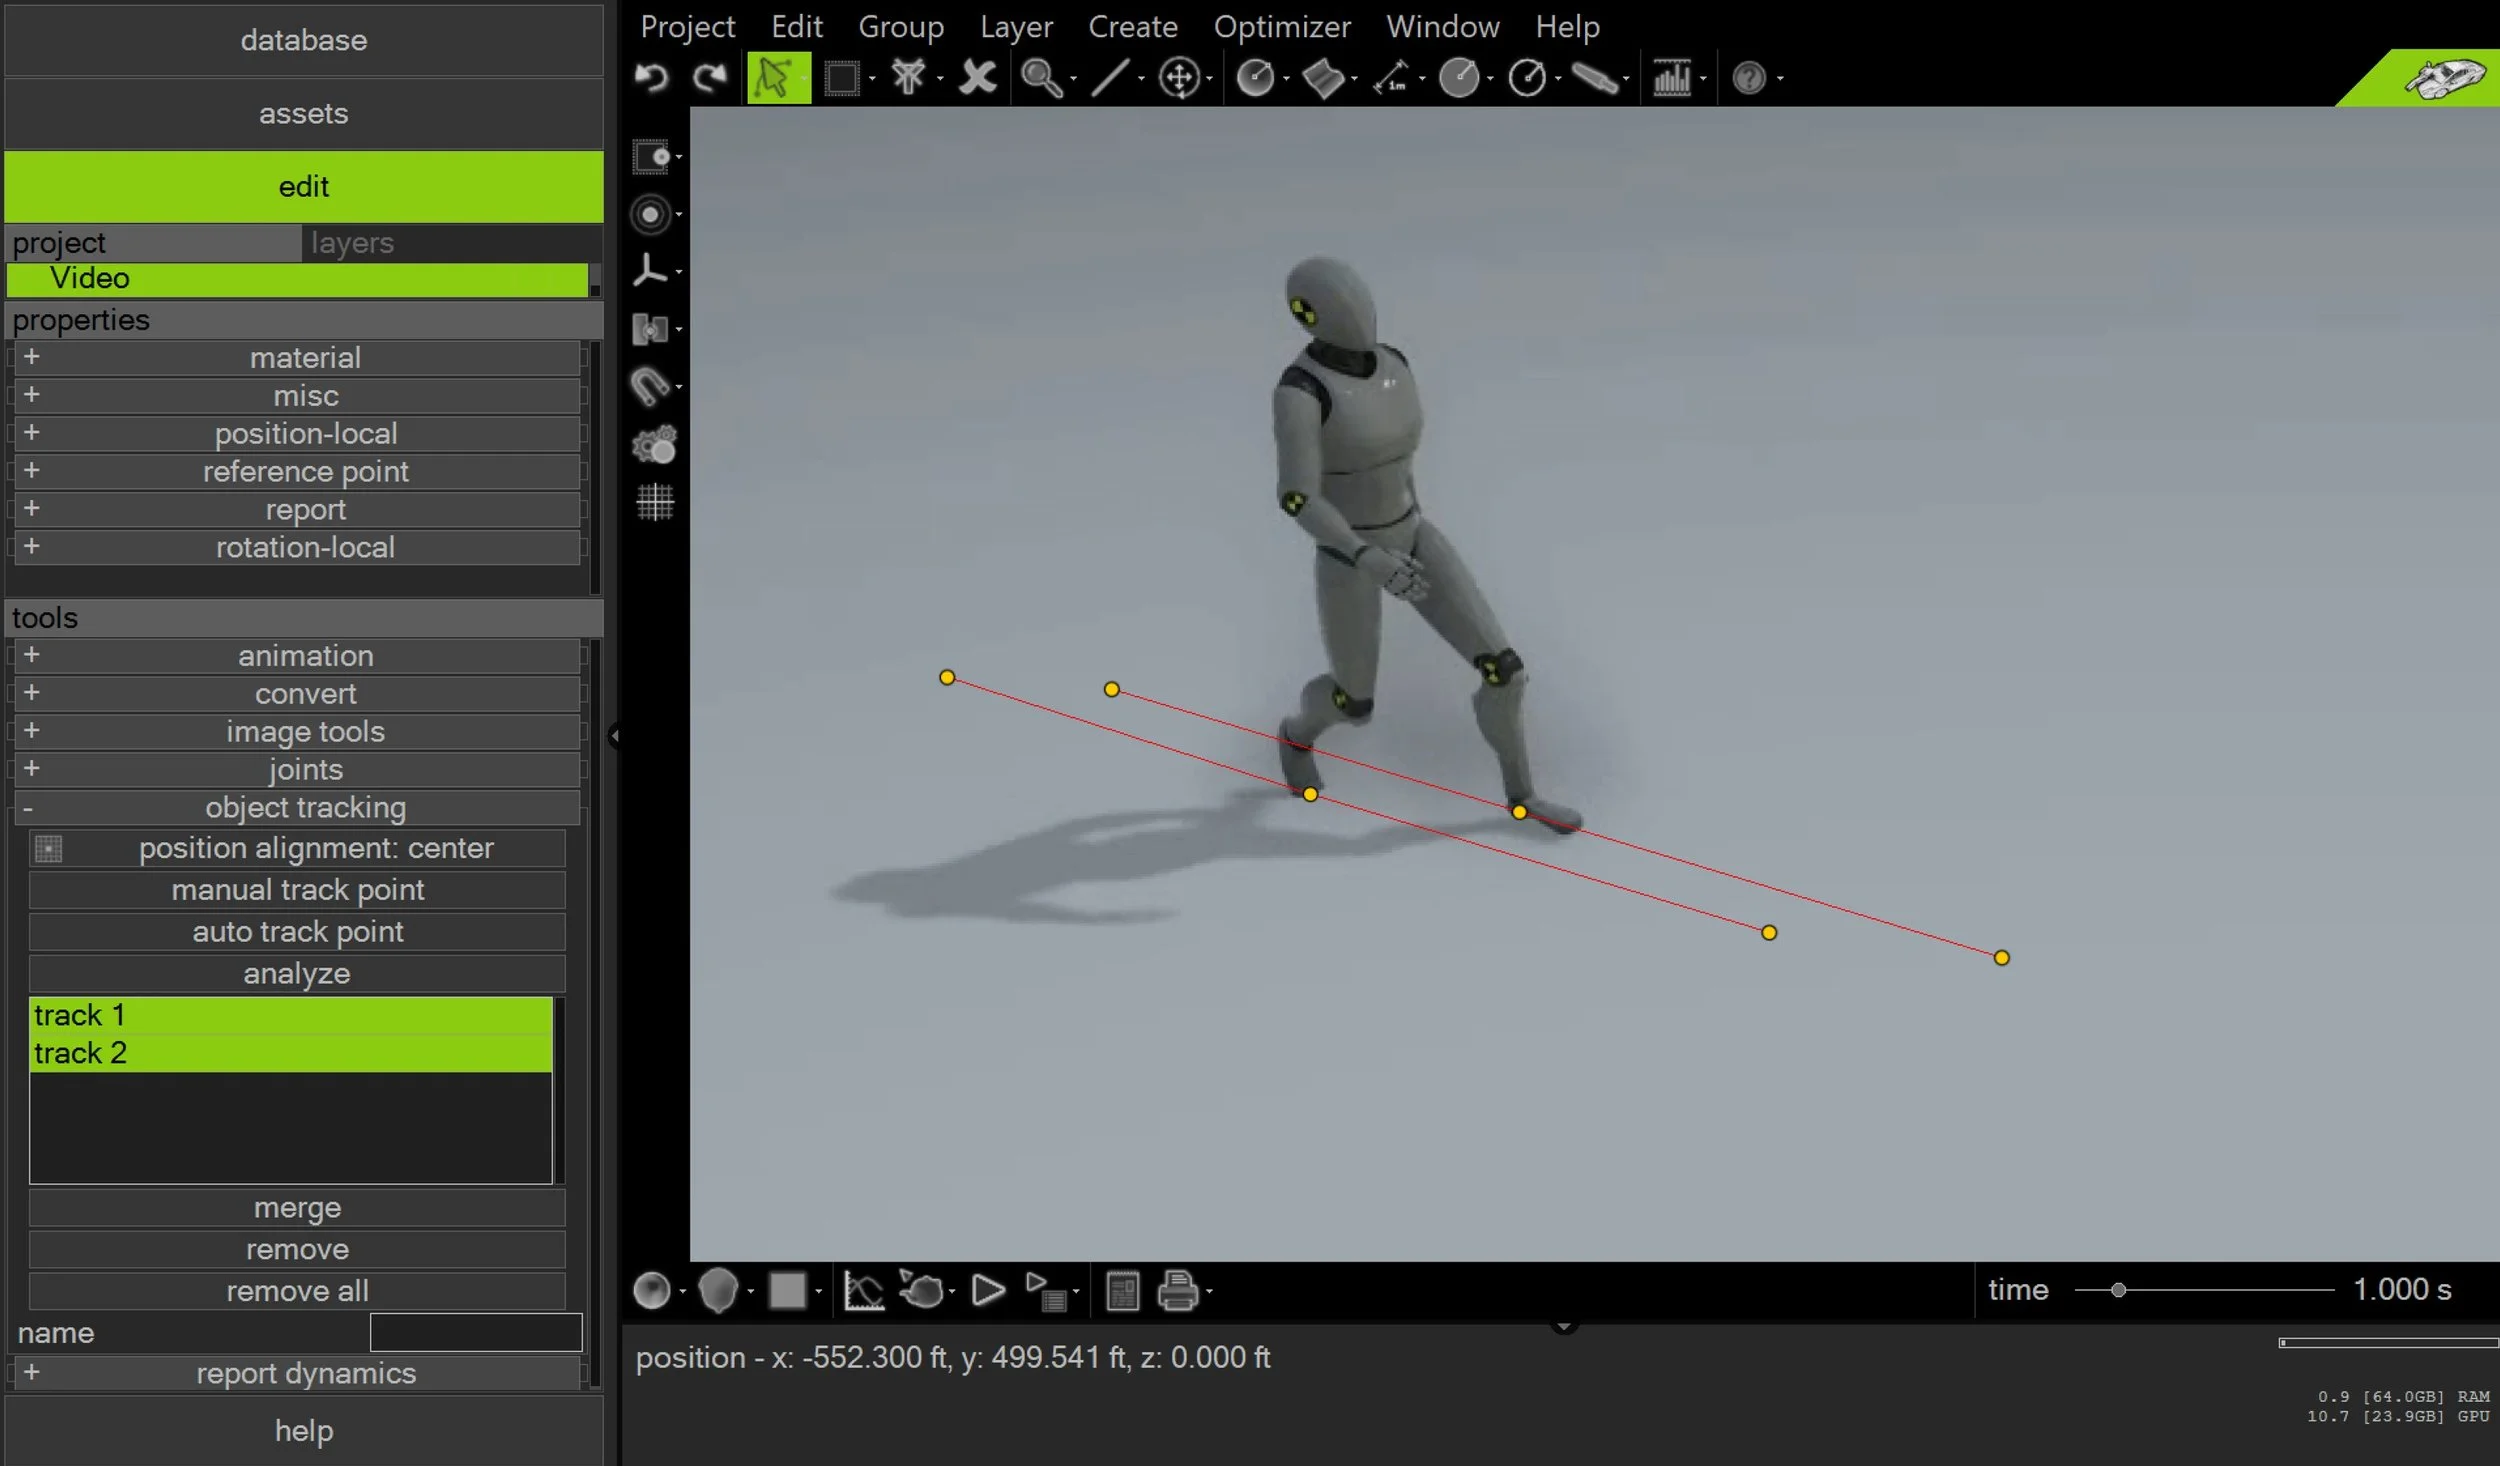Click the auto track point button
Viewport: 2500px width, 1466px height.
click(297, 932)
